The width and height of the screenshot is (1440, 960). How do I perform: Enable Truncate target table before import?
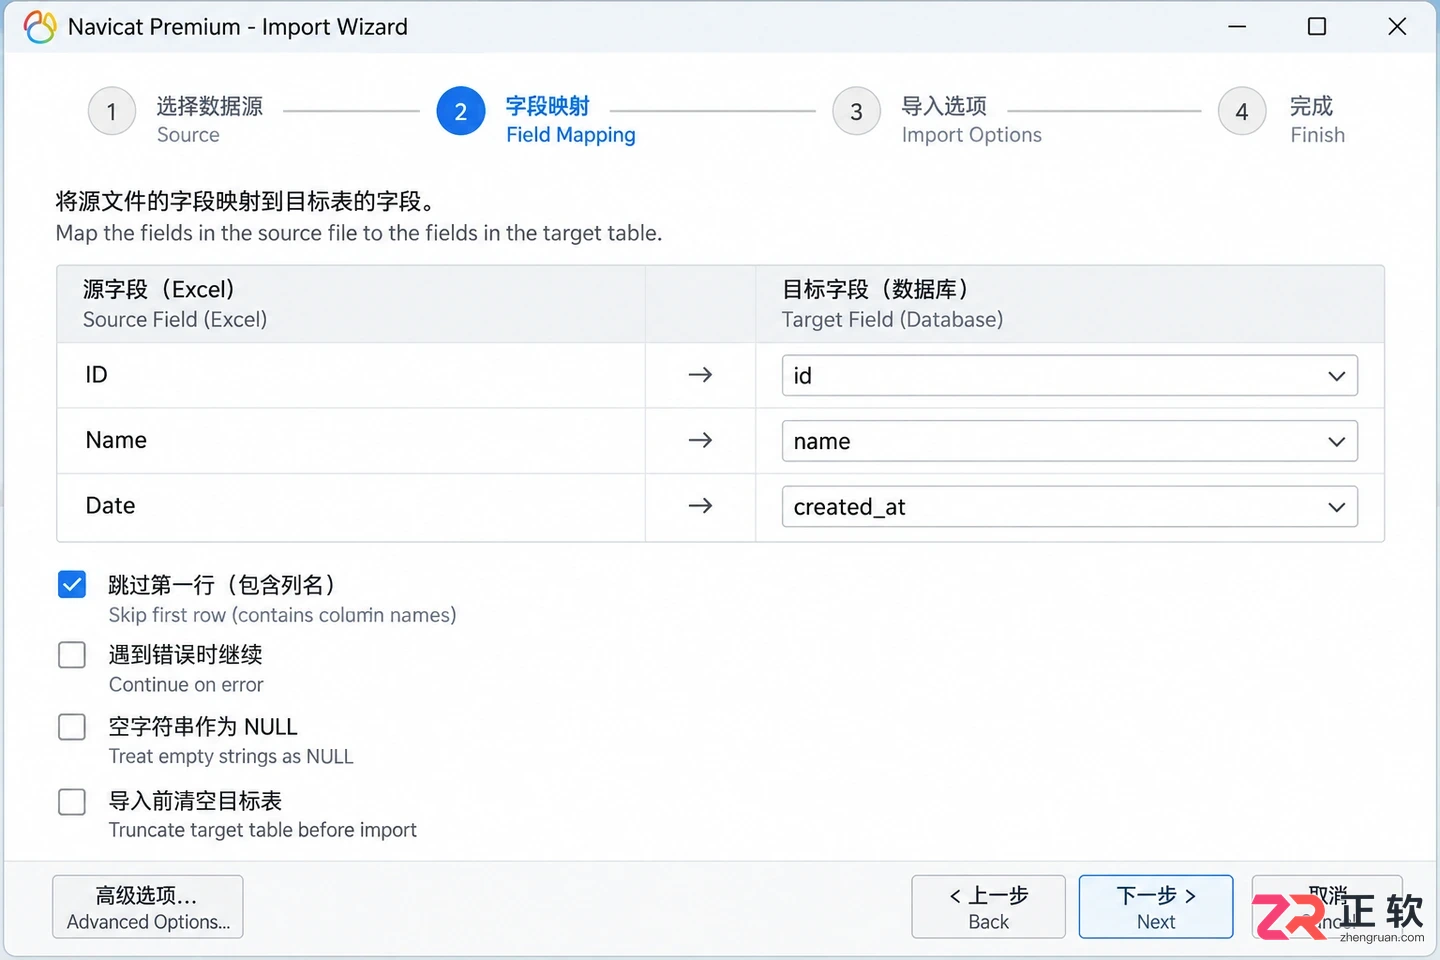[72, 802]
